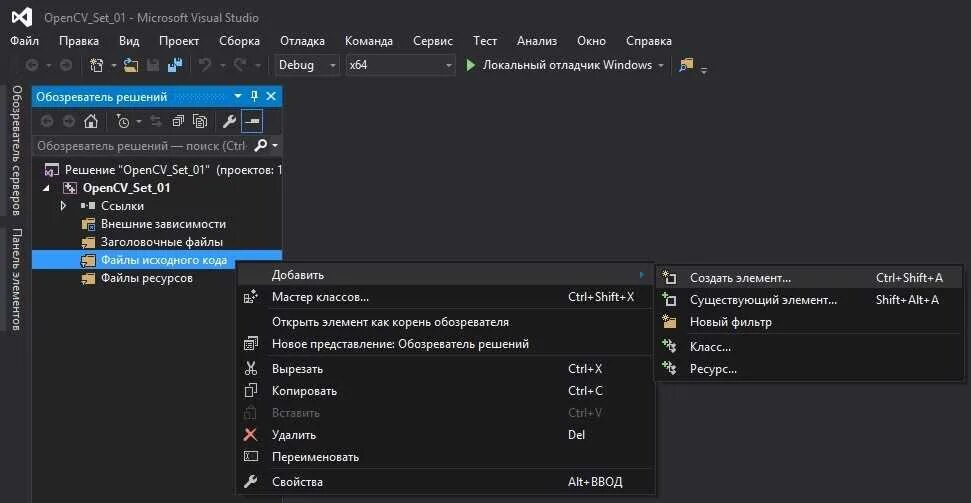Open the Обозреватель серверов side tab
971x503 pixels.
(x=17, y=150)
